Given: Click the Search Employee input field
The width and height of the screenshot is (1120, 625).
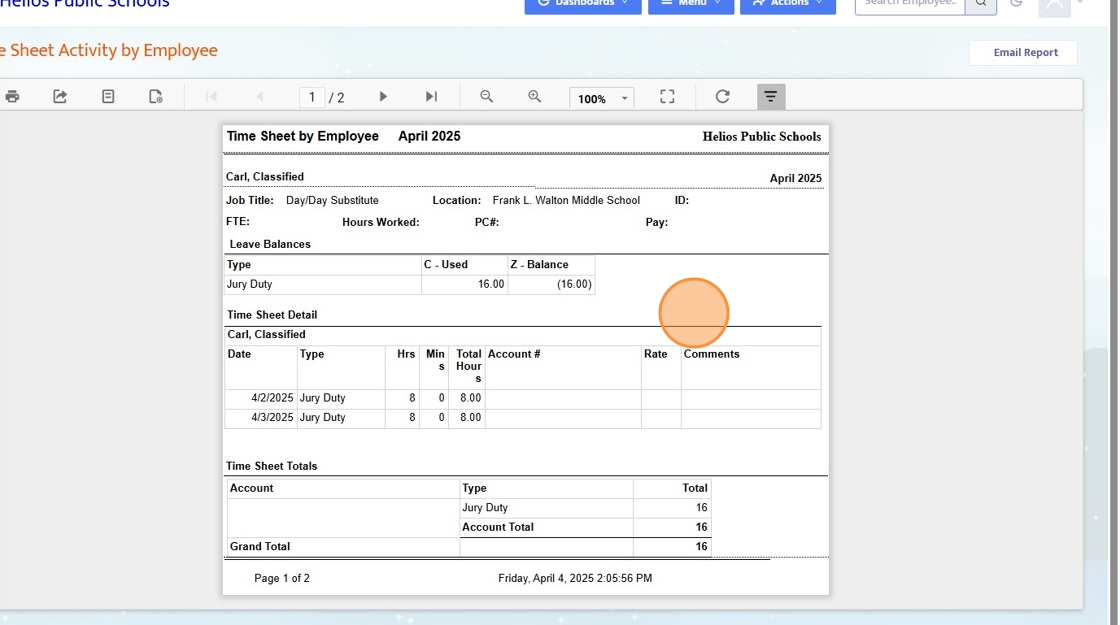Looking at the screenshot, I should point(910,4).
